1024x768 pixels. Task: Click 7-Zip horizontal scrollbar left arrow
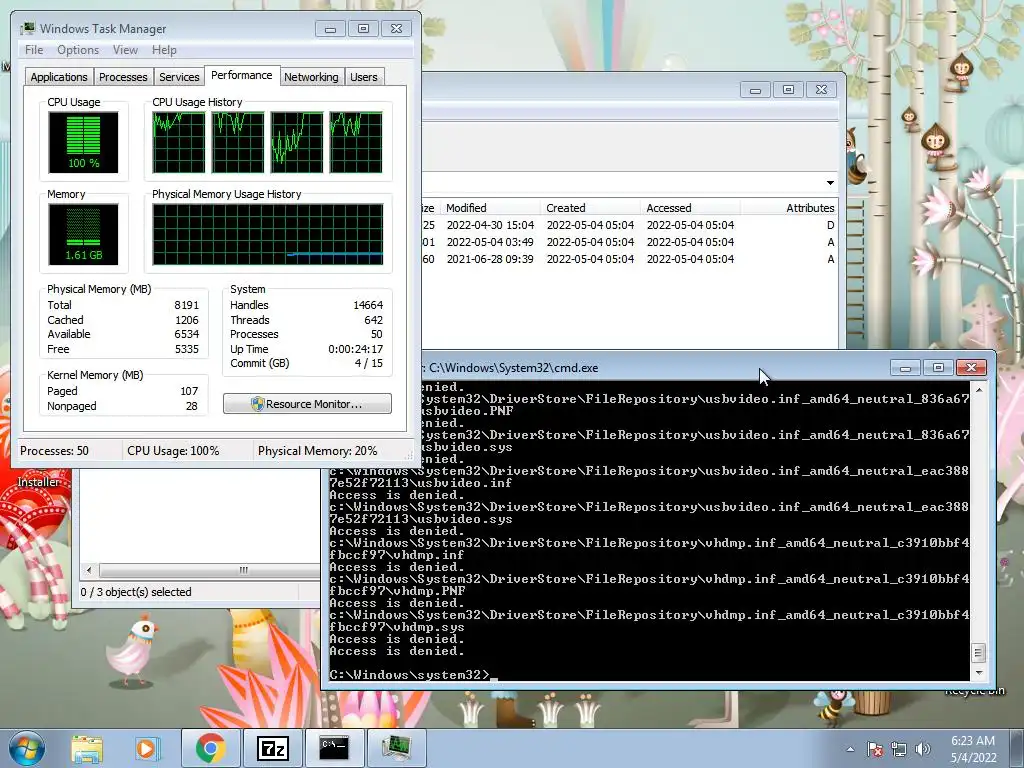pyautogui.click(x=89, y=570)
